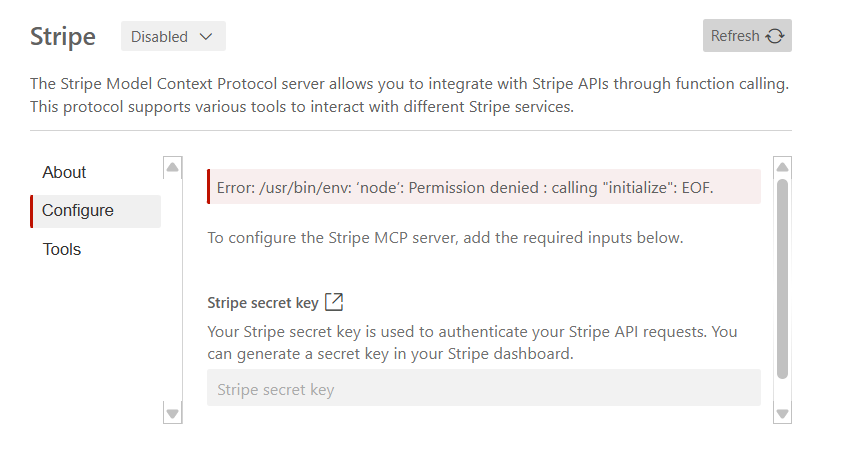Go to the Tools tab

click(61, 249)
